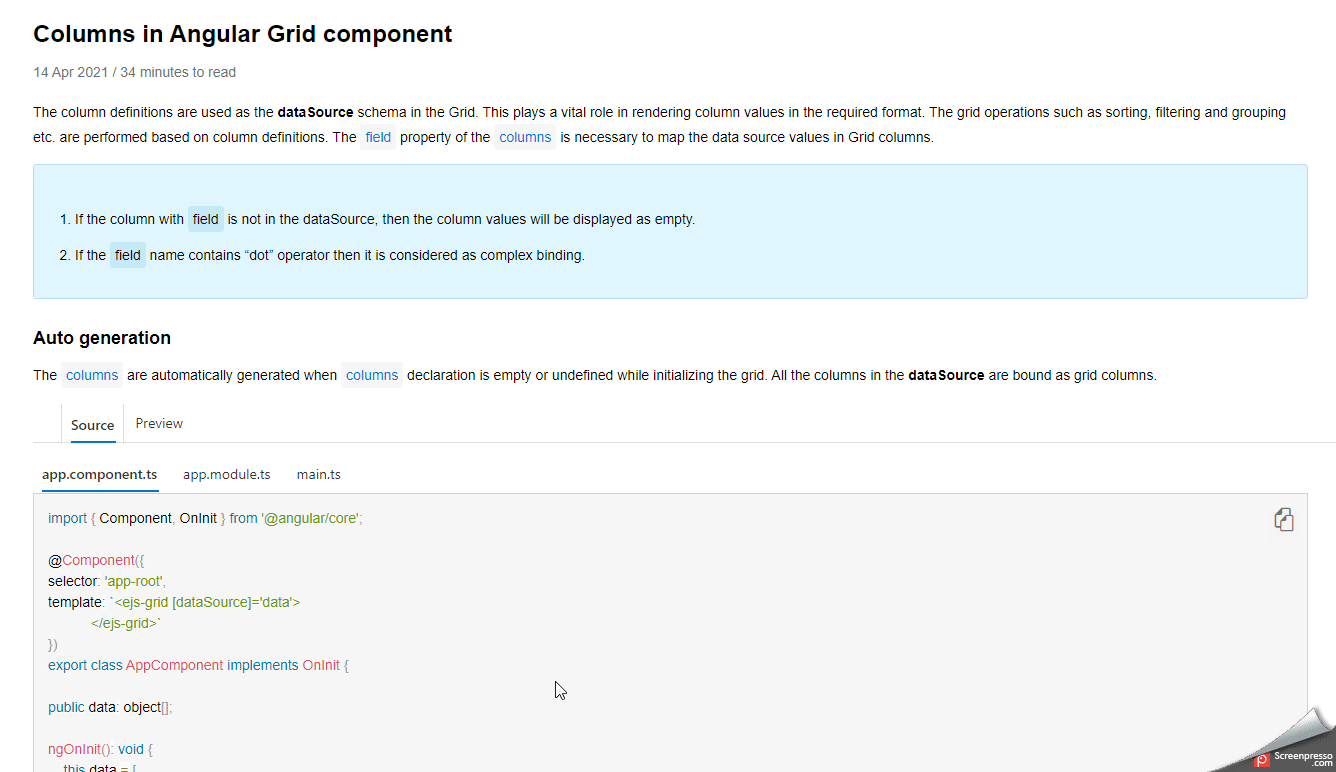Click the import Component, OnInit code line
Image resolution: width=1336 pixels, height=772 pixels.
(205, 518)
